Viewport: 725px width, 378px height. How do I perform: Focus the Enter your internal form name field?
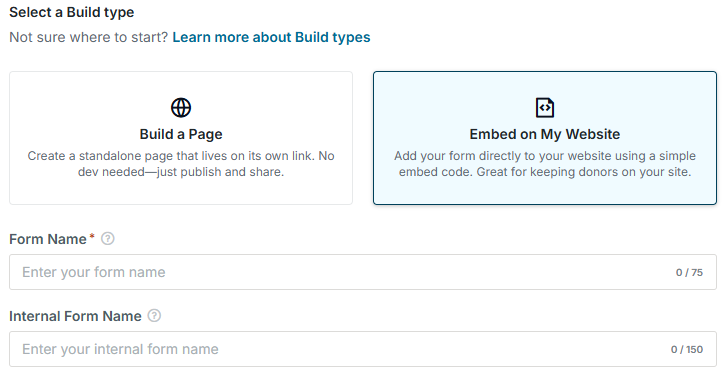tap(363, 349)
